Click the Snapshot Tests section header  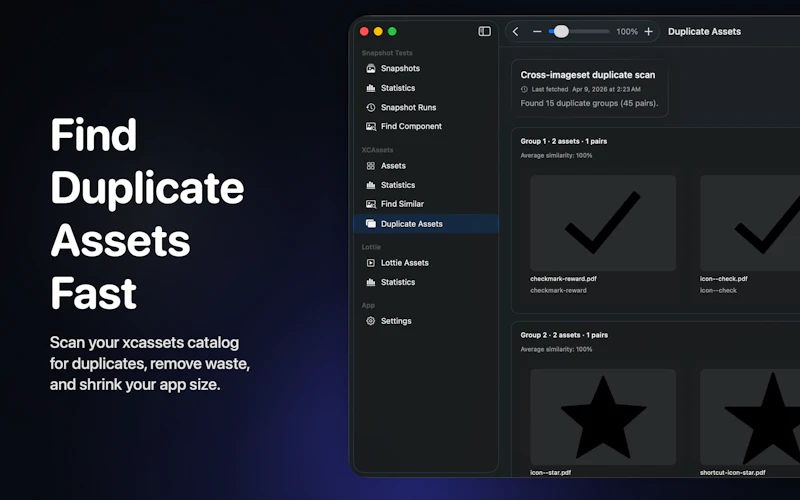click(387, 53)
